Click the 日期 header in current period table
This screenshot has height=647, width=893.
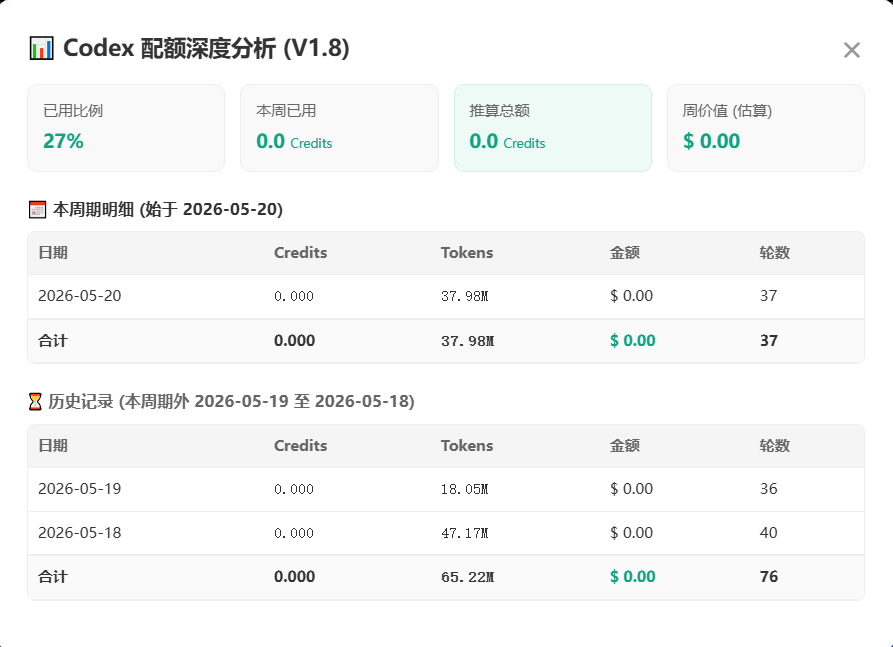click(x=53, y=253)
